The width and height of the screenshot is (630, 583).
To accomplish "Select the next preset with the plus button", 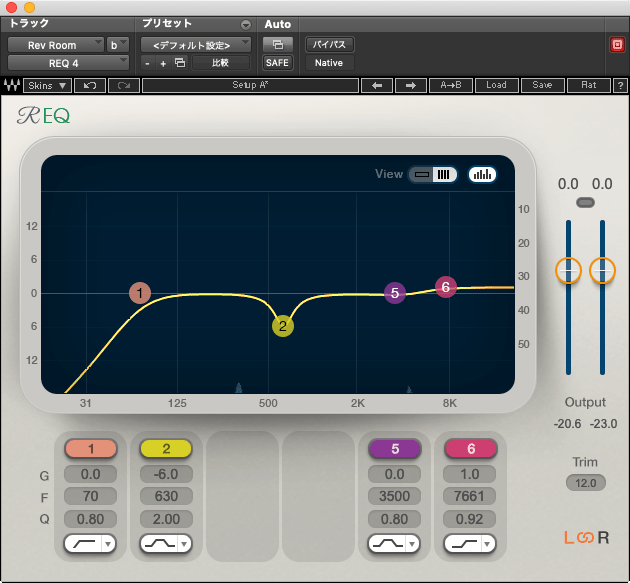I will (163, 63).
